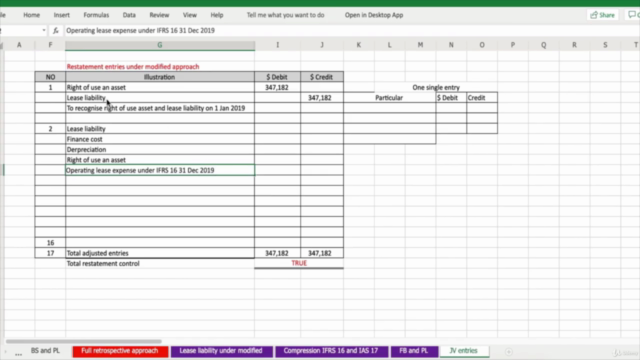
Task: Open the Data ribbon tab
Action: coord(129,15)
